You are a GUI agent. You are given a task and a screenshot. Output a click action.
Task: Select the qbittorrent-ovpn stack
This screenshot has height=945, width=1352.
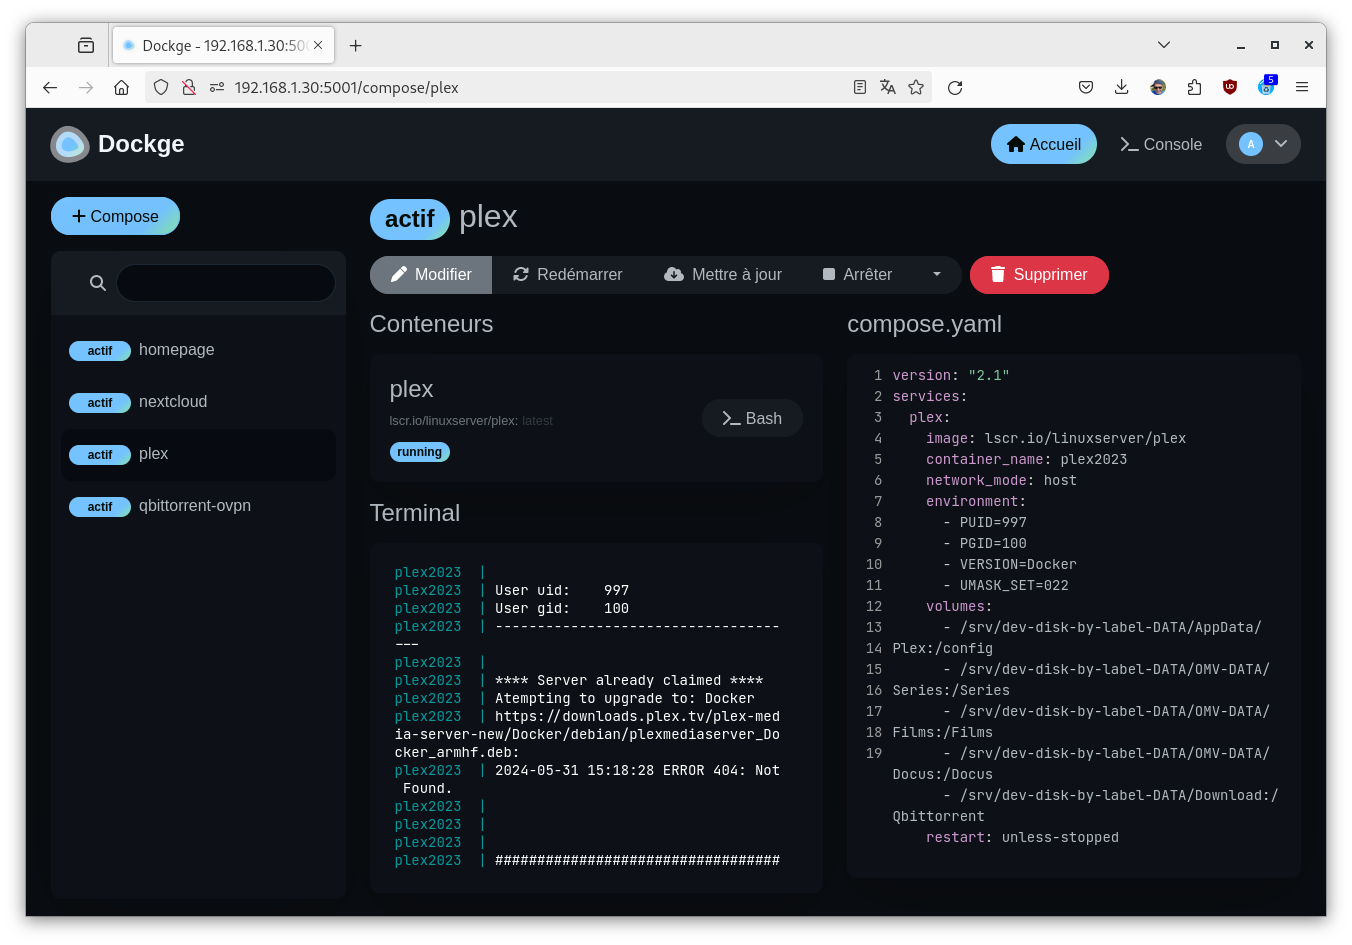(198, 506)
